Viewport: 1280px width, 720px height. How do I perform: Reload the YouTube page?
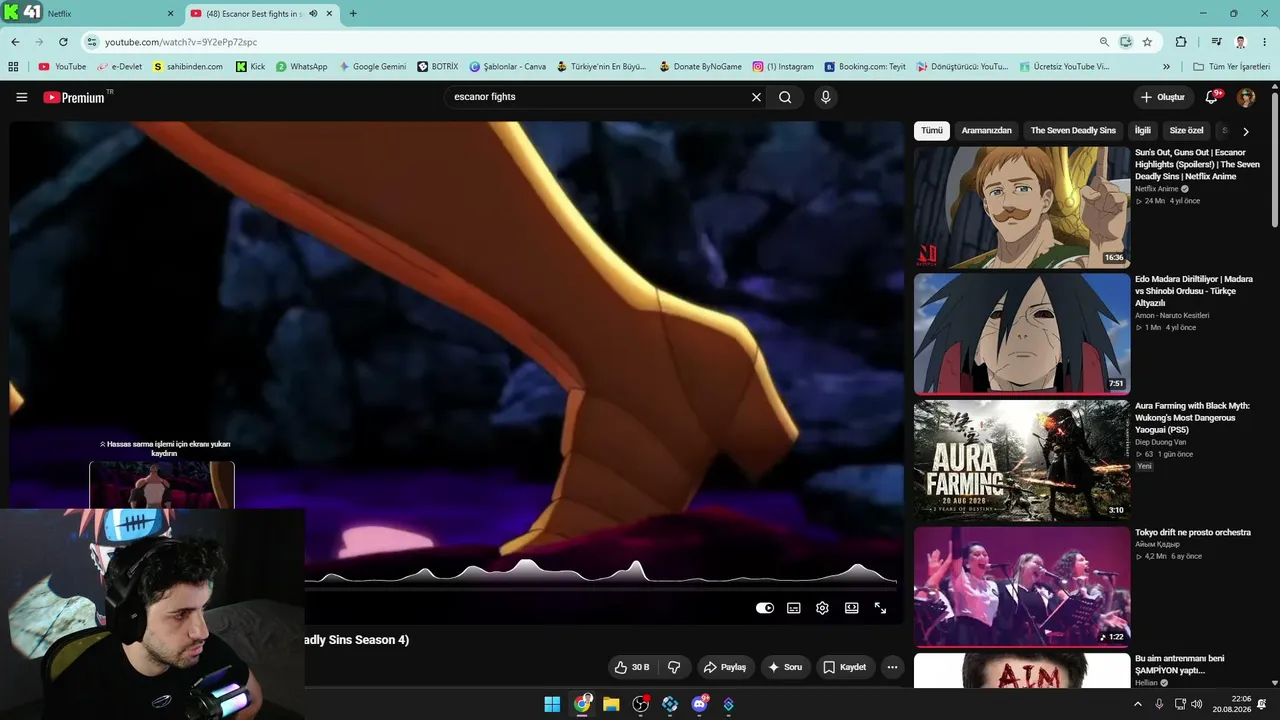coord(63,42)
